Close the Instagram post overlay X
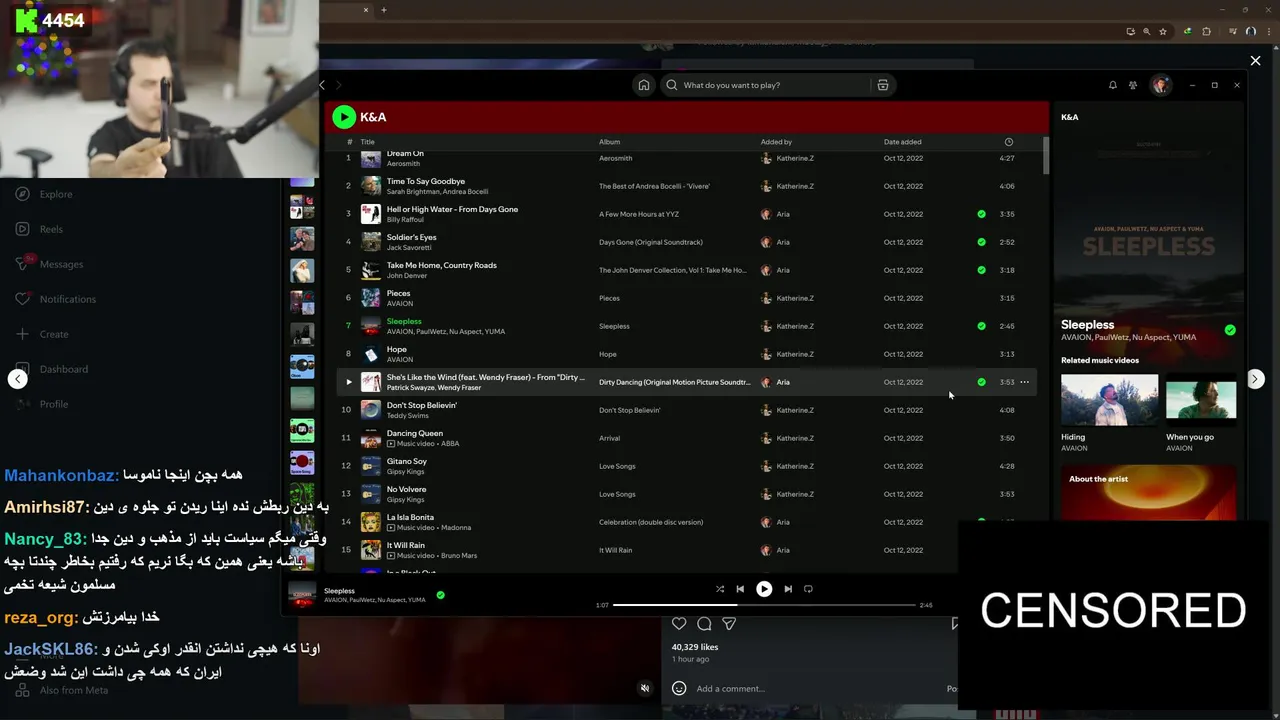The width and height of the screenshot is (1280, 720). click(x=1255, y=61)
